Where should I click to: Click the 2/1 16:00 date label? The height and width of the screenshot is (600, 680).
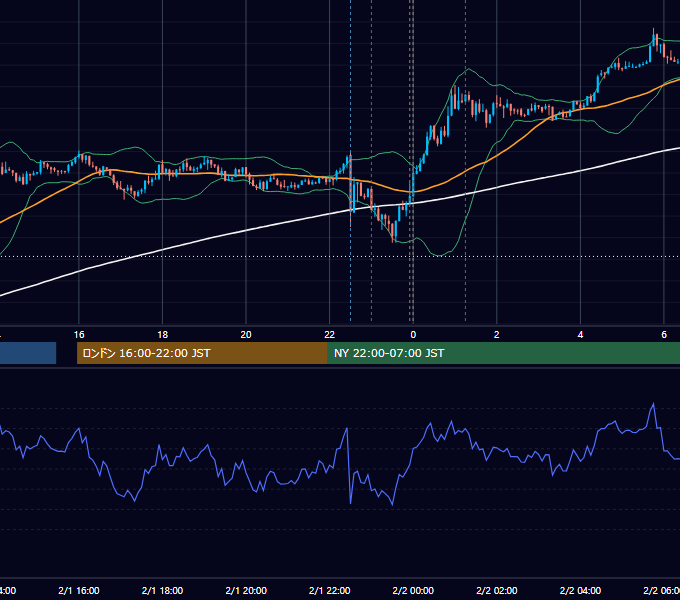79,590
